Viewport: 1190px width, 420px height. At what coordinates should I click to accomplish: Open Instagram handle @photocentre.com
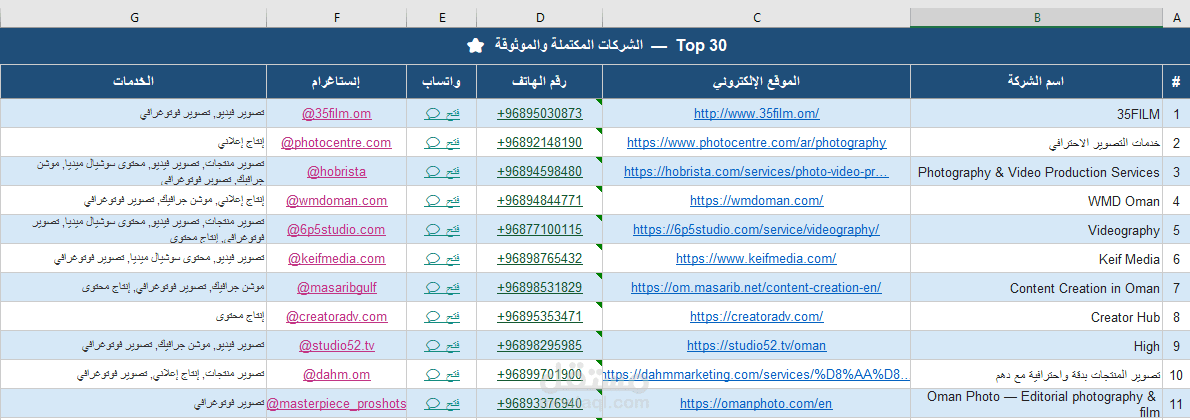point(336,143)
